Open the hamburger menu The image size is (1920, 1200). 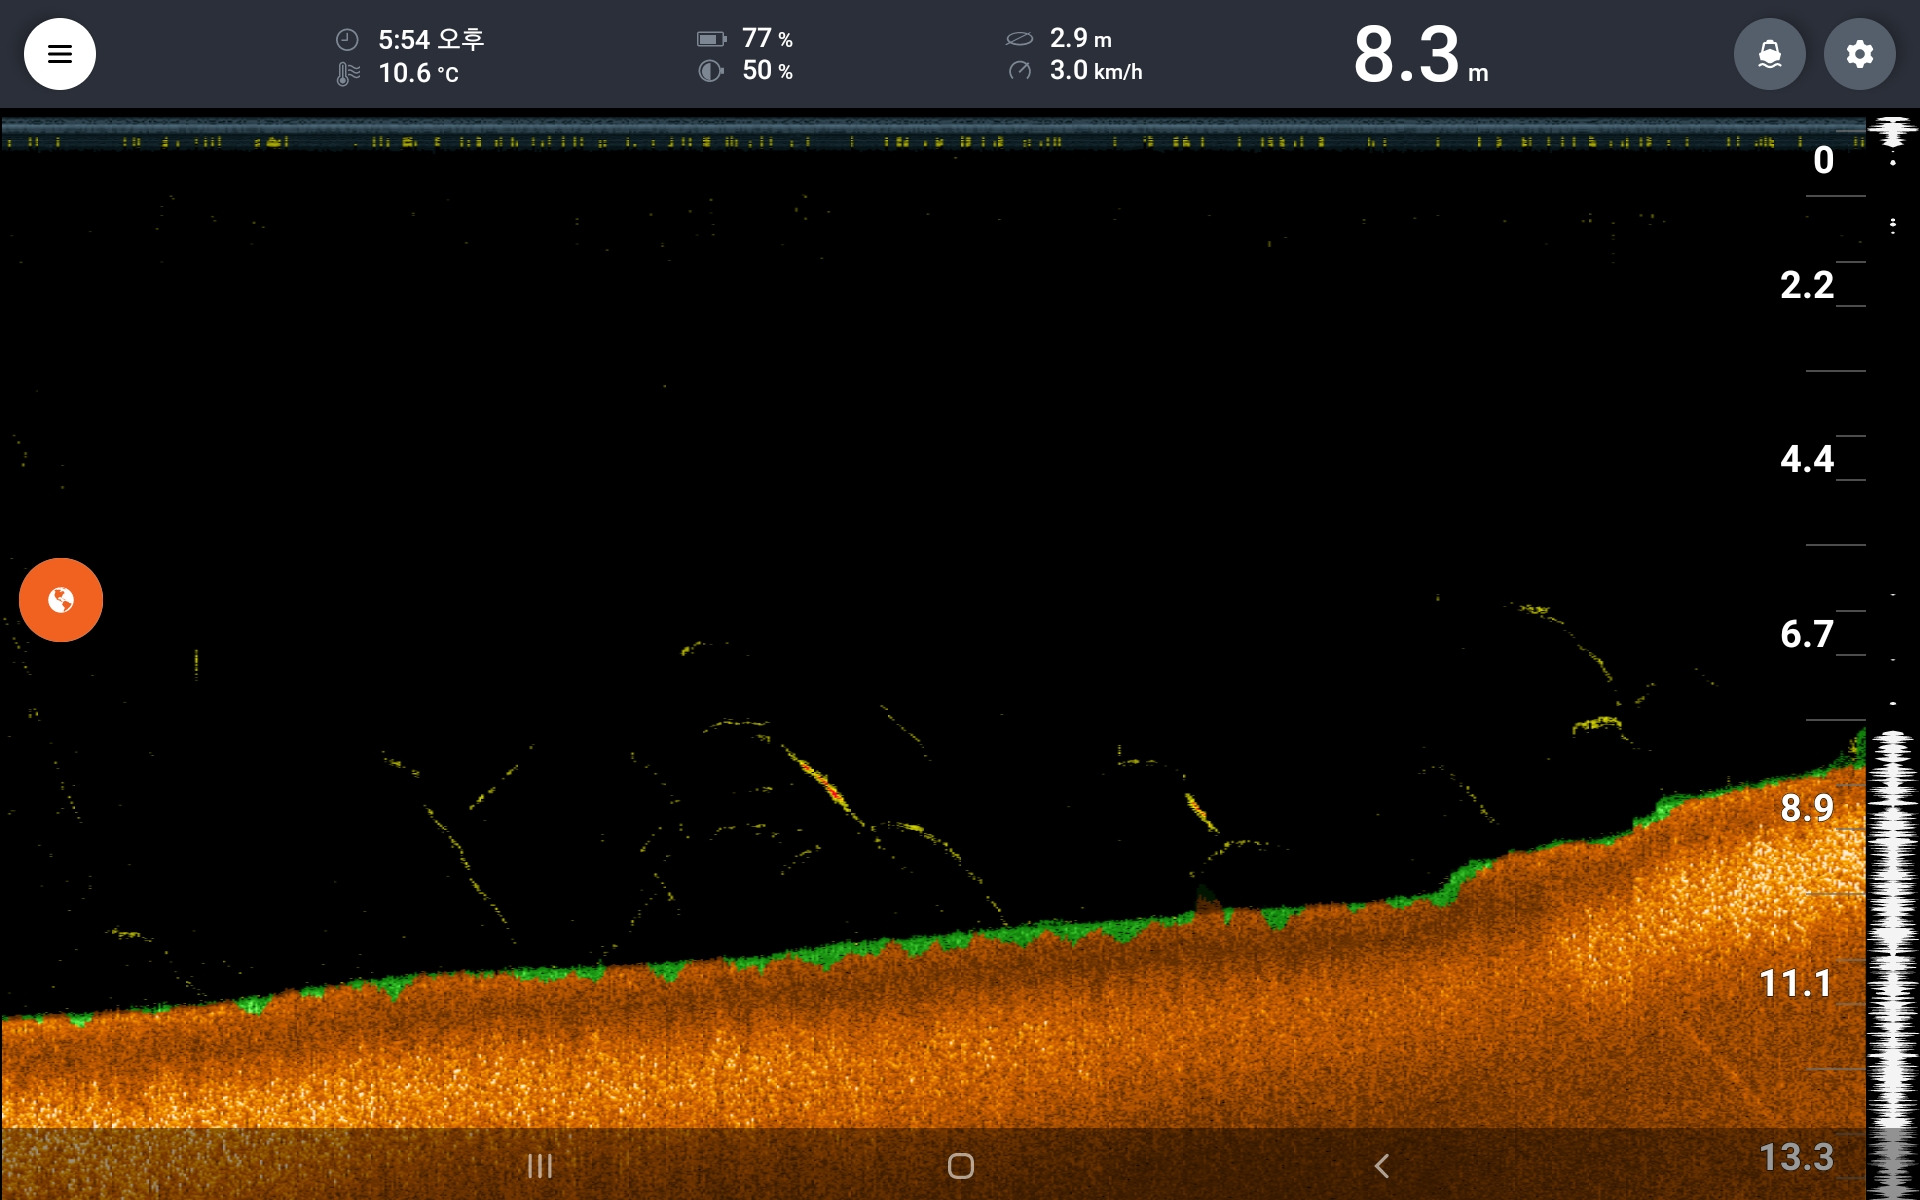click(x=59, y=54)
